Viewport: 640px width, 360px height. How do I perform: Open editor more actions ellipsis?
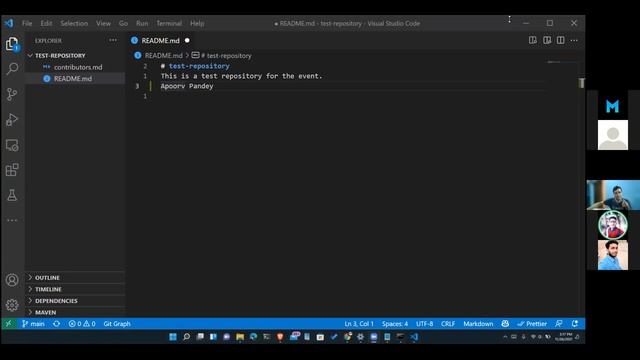(574, 40)
